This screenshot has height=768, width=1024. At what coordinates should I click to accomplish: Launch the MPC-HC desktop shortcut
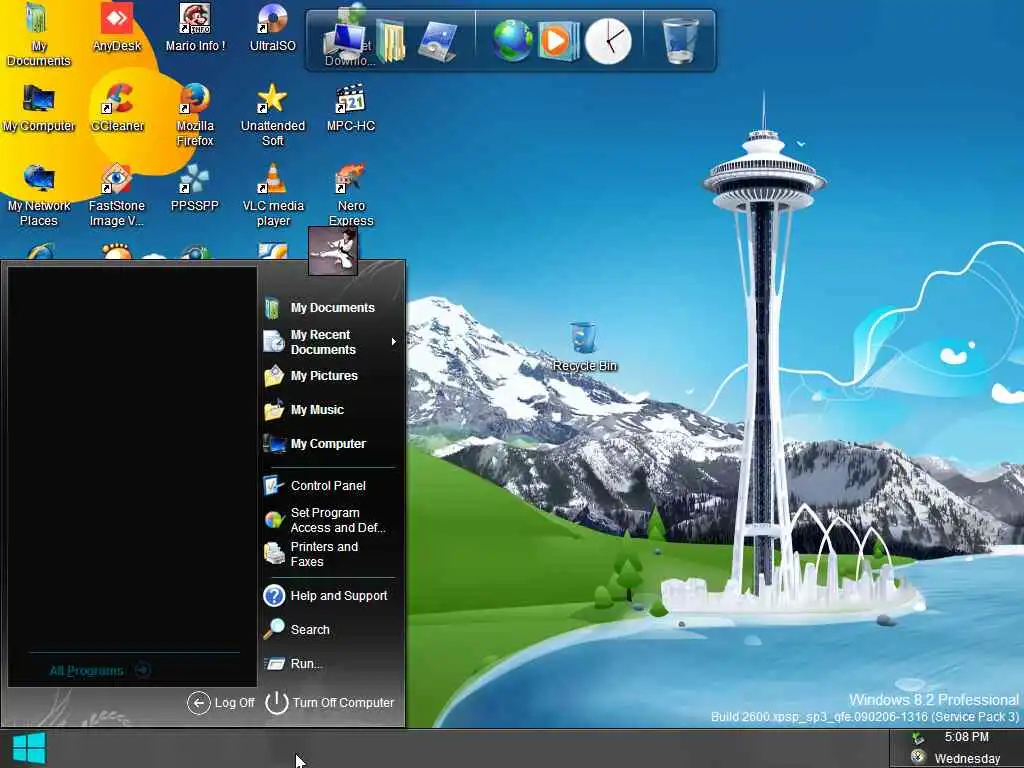pos(351,108)
